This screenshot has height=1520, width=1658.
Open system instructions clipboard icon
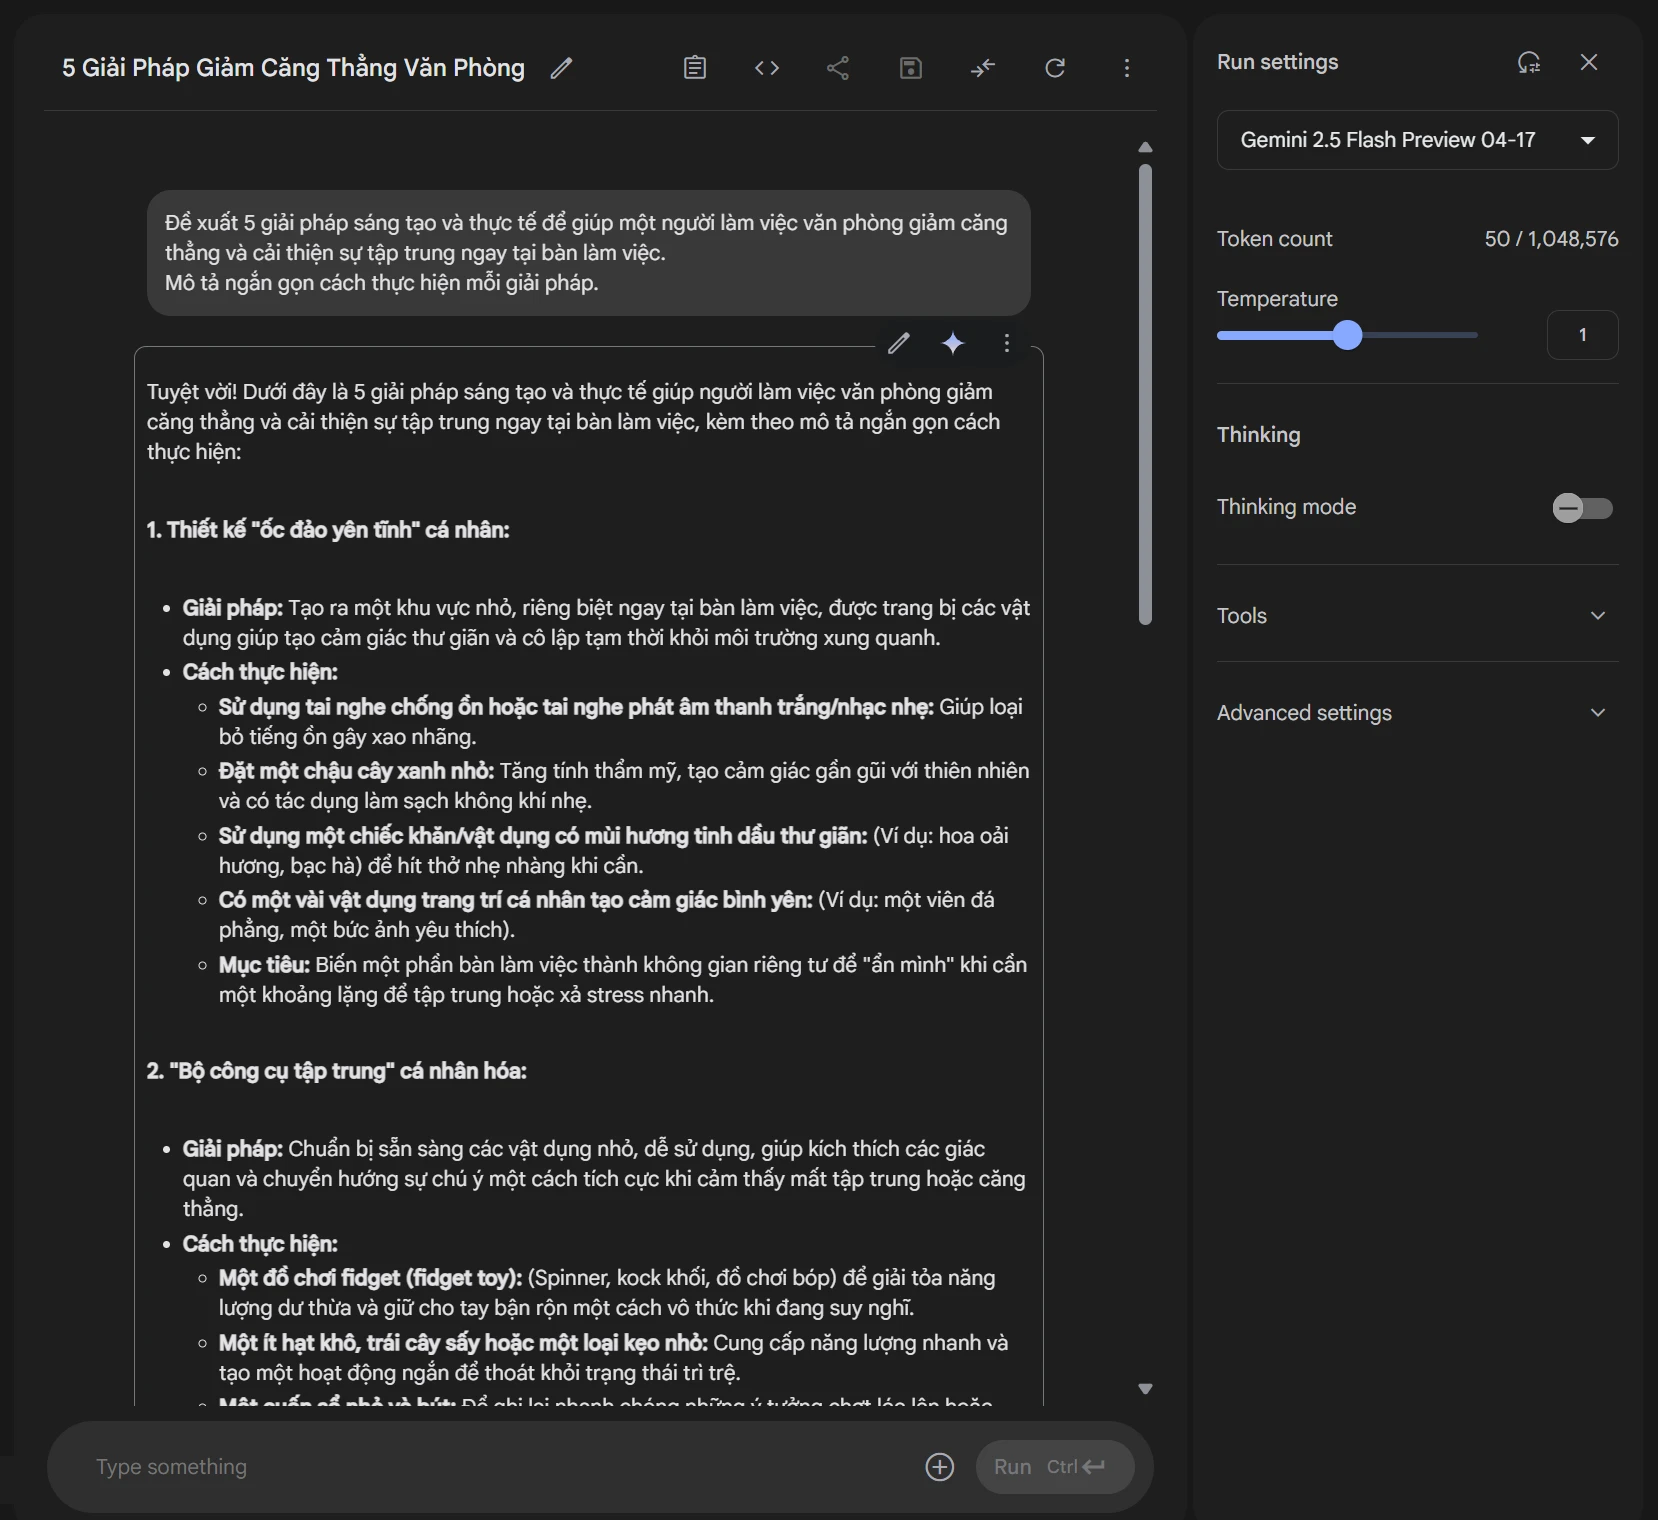pos(695,68)
